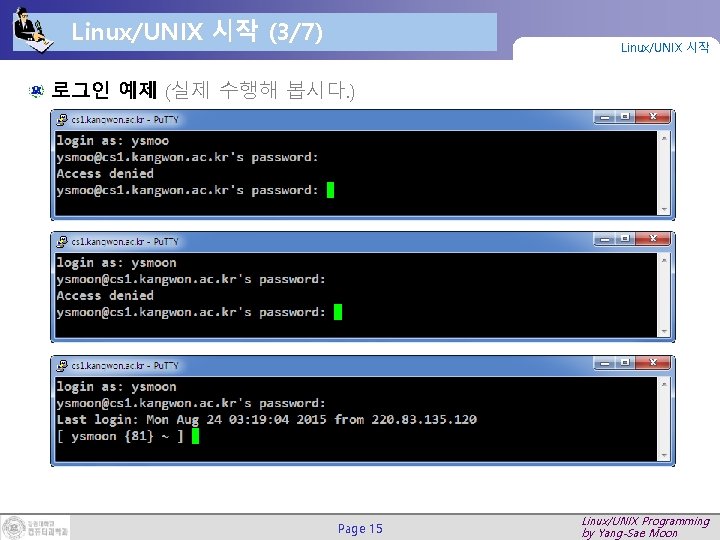
Task: Click the middle window title 'cs1.kangwon.ac.kr - PuTTY'
Action: point(125,242)
